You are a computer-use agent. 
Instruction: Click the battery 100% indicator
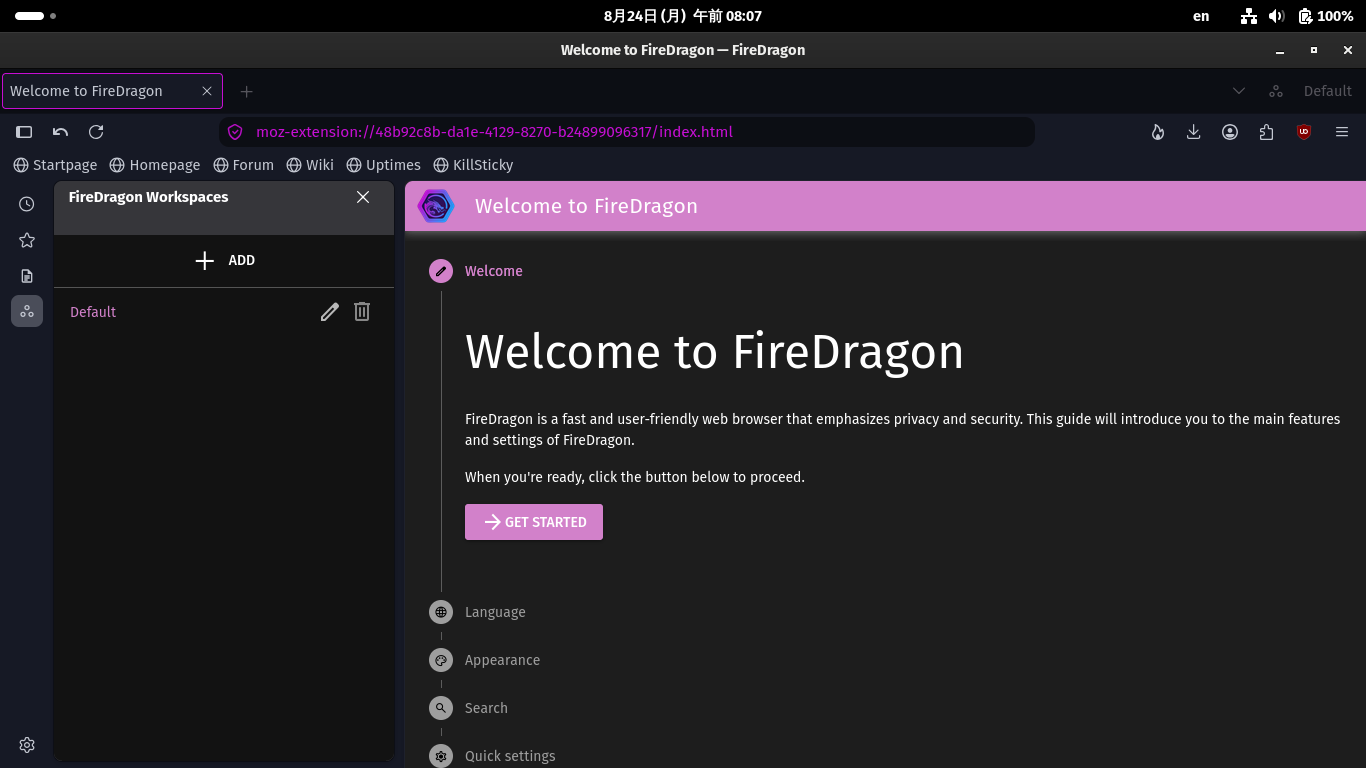pyautogui.click(x=1326, y=16)
